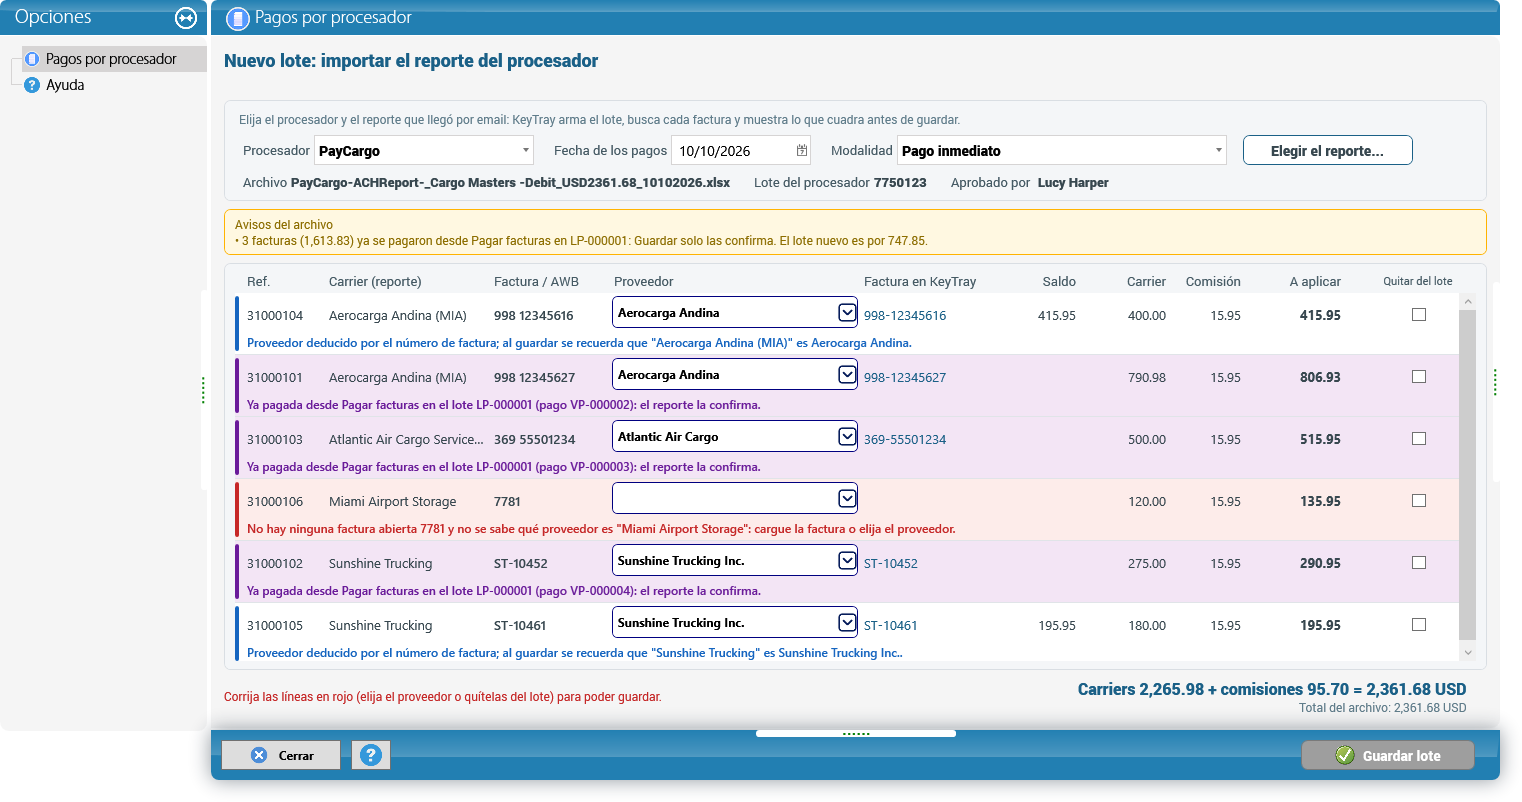Click the green checkmark on Guardar lote
The image size is (1522, 802).
coord(1345,755)
